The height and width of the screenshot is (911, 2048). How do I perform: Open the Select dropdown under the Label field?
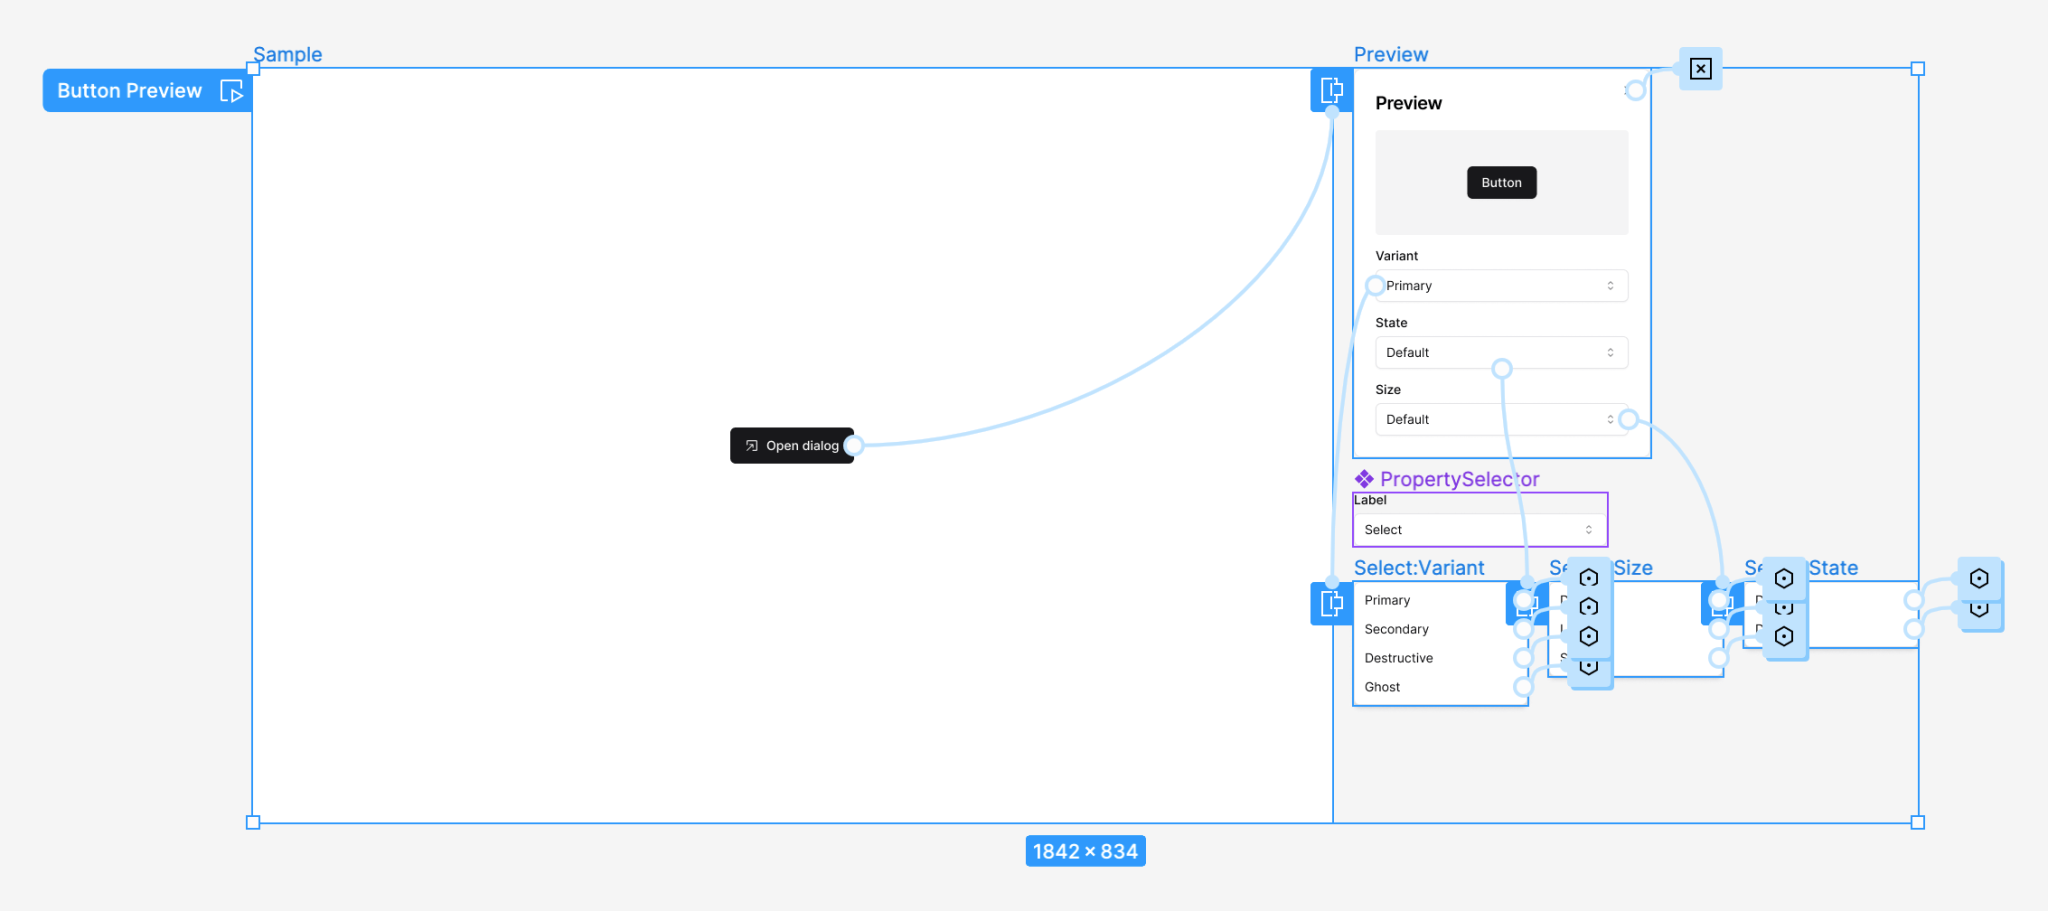coord(1479,529)
